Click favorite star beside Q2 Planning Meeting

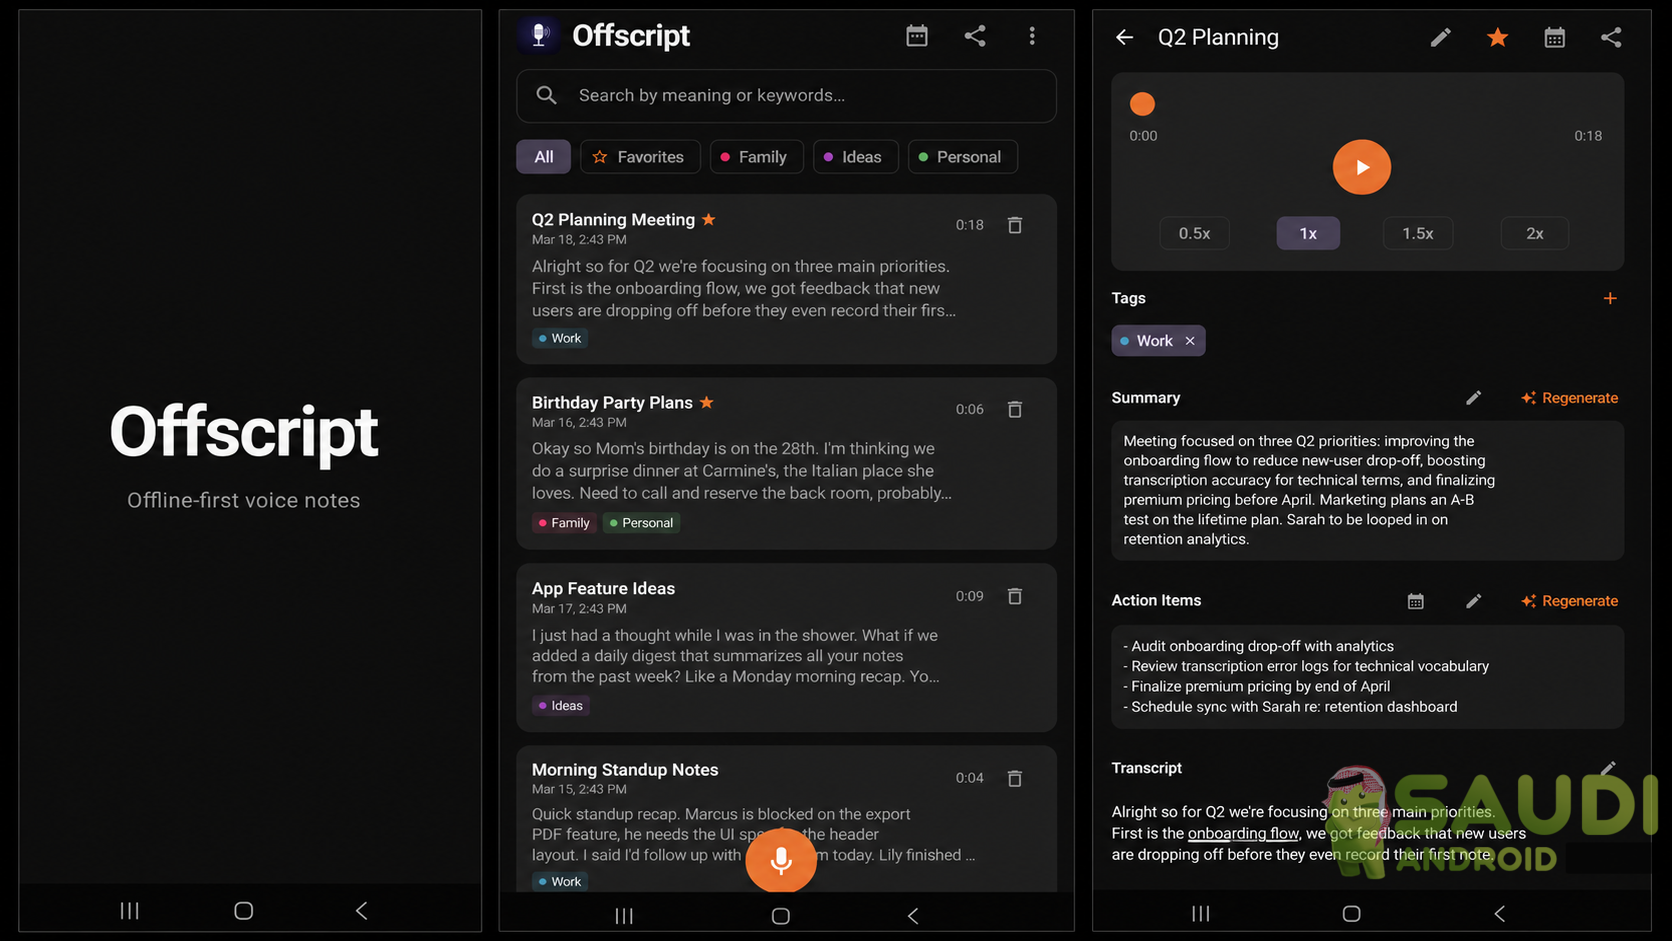click(708, 219)
